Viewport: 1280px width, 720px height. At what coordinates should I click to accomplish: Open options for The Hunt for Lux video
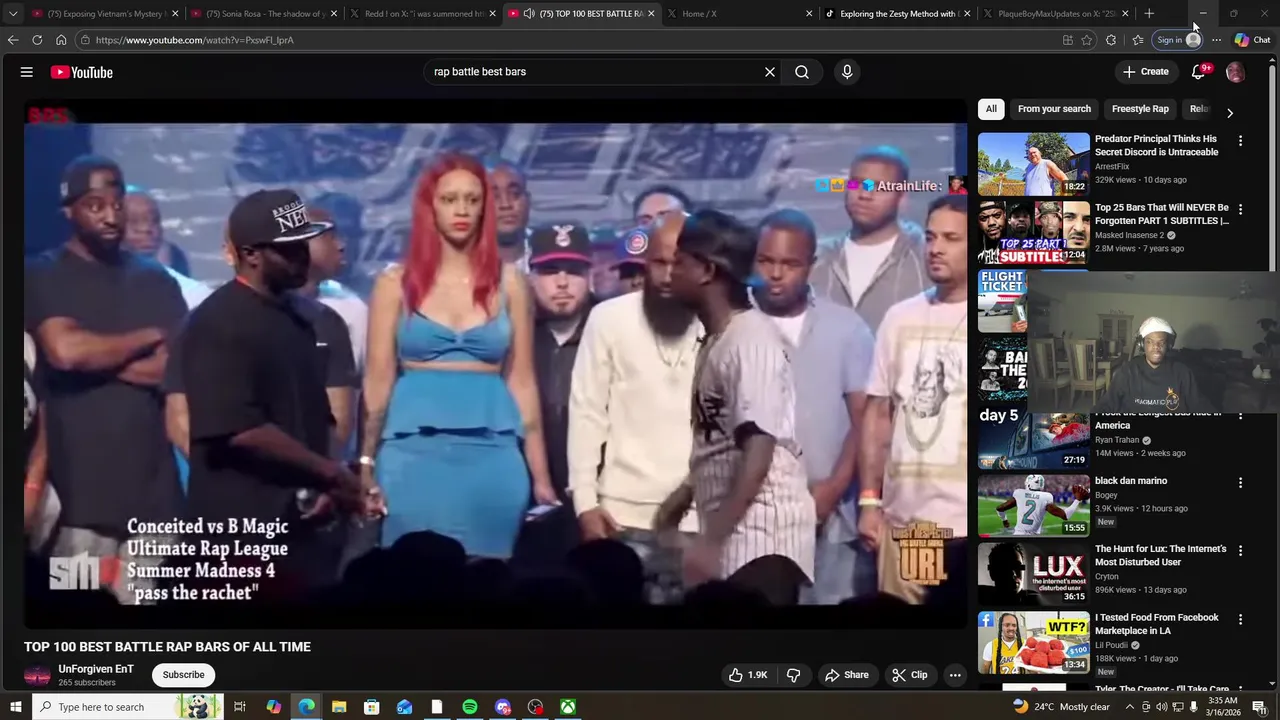(x=1240, y=550)
